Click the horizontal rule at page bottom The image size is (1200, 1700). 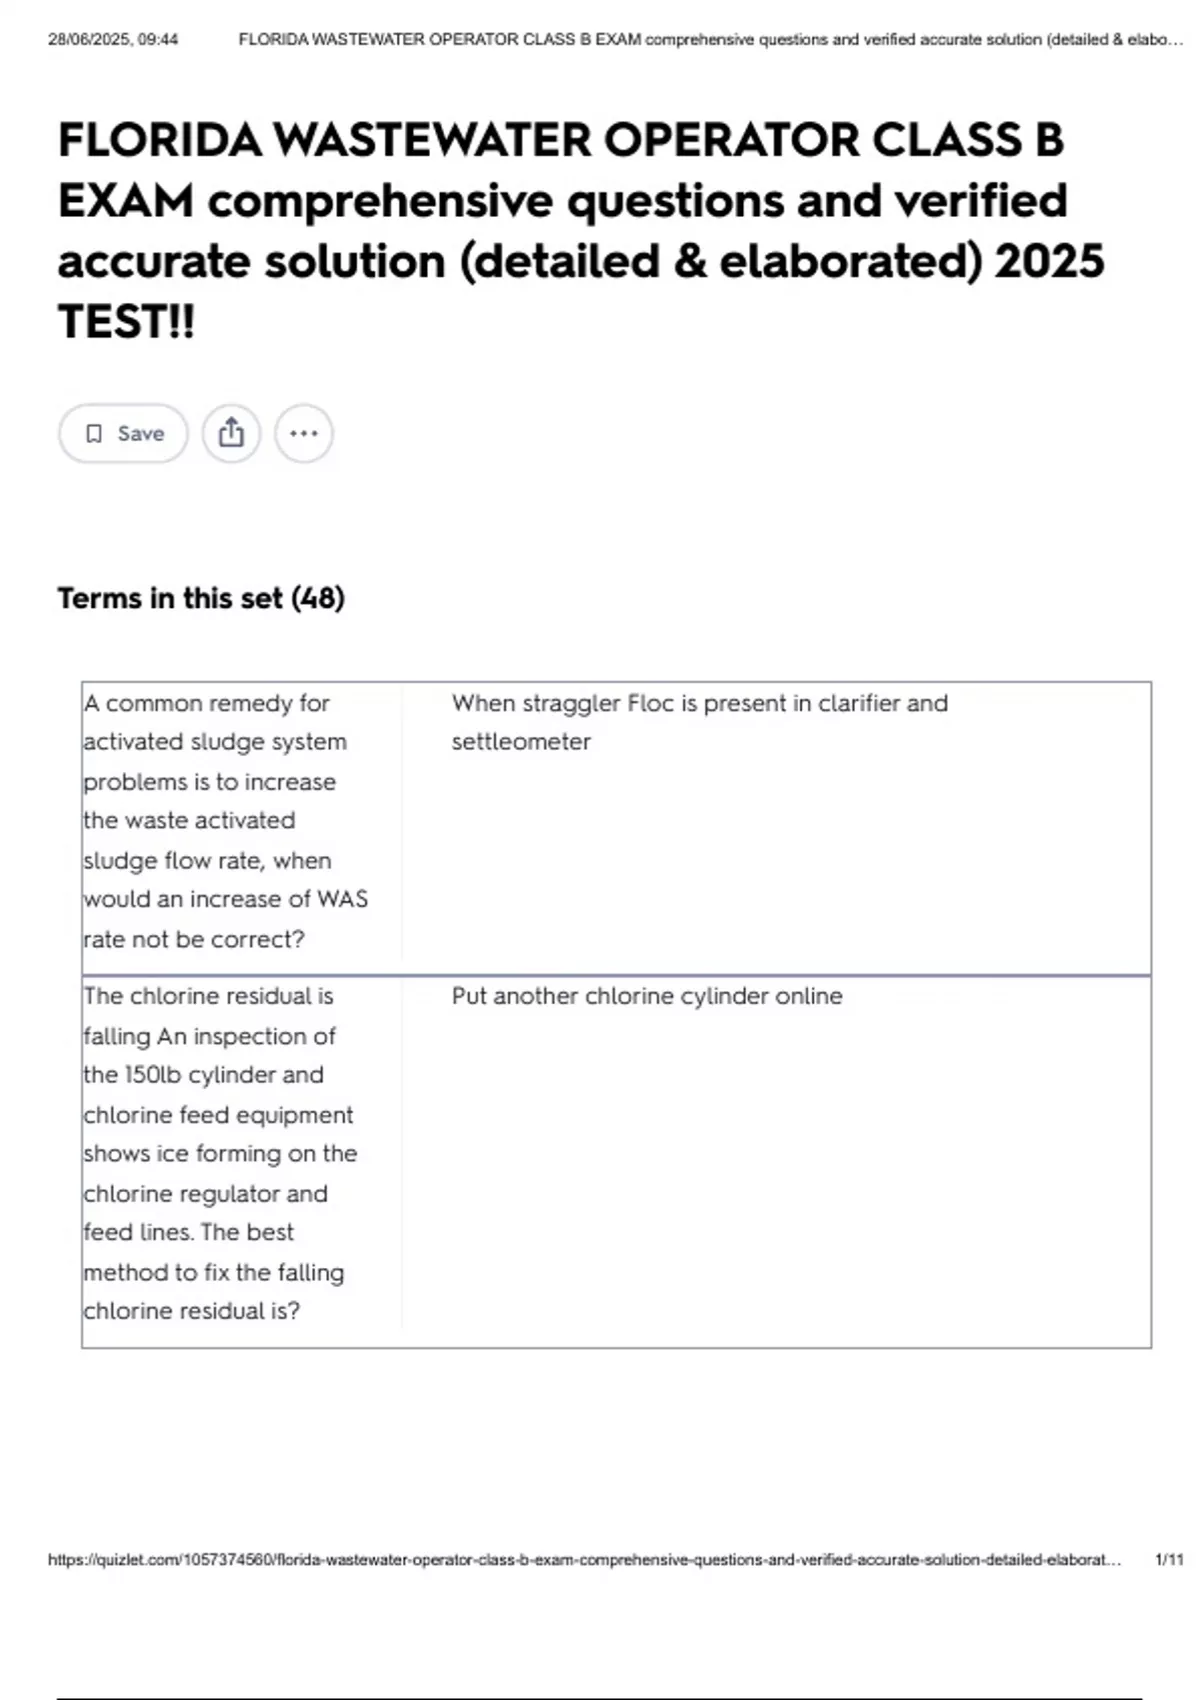coord(599,1697)
